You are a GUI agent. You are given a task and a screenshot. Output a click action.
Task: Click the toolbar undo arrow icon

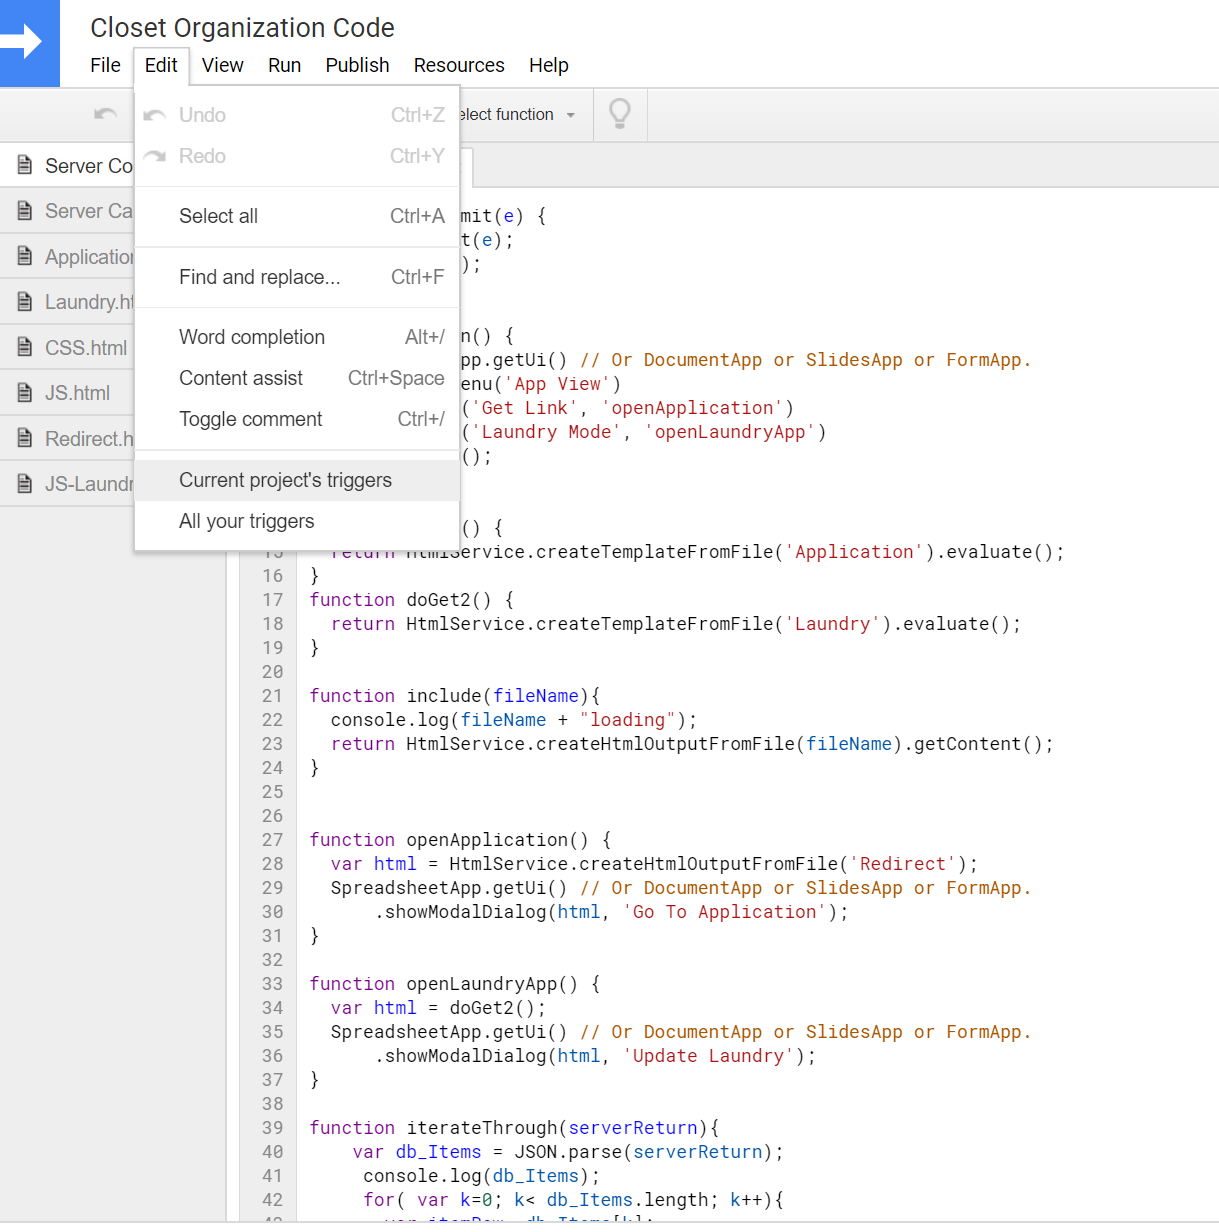point(105,115)
